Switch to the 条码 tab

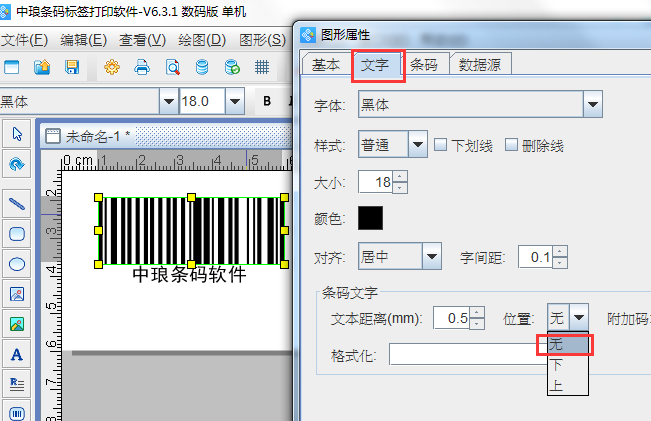click(x=425, y=66)
